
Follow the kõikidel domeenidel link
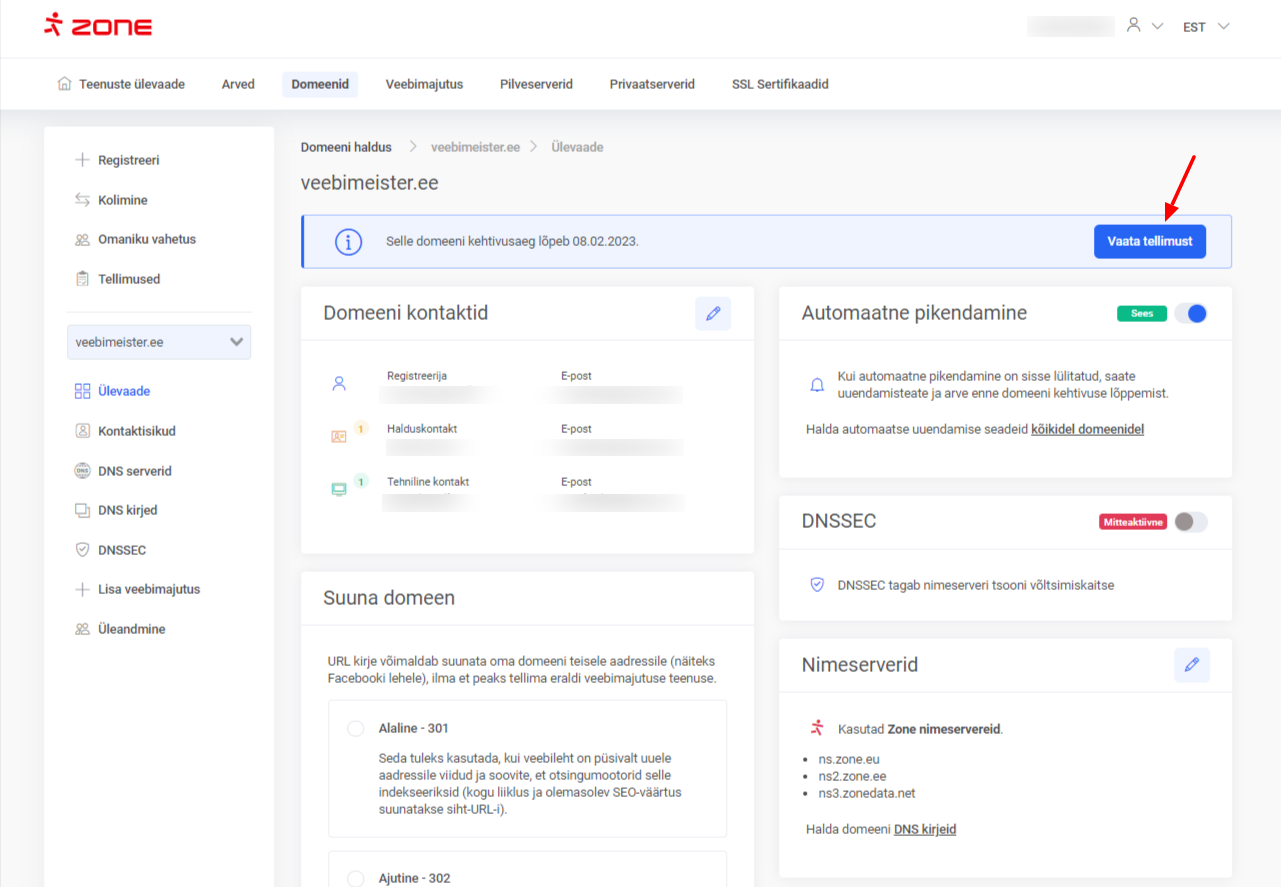click(x=1087, y=429)
